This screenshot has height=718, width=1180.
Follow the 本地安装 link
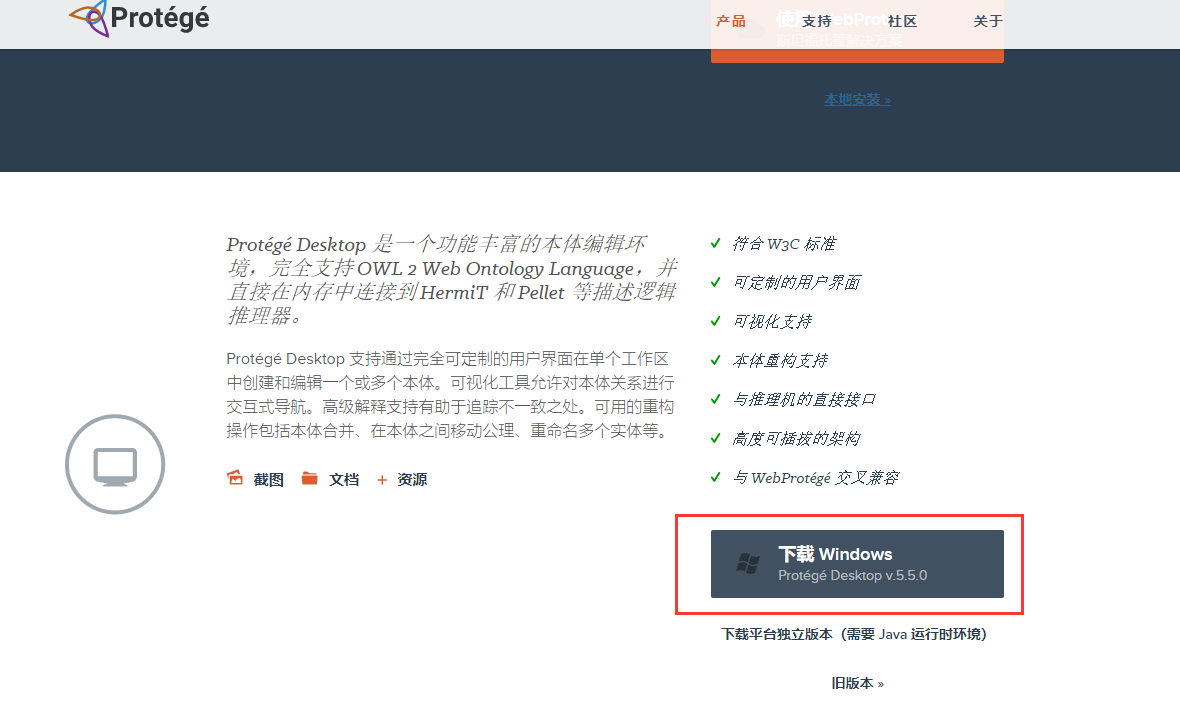[x=857, y=99]
